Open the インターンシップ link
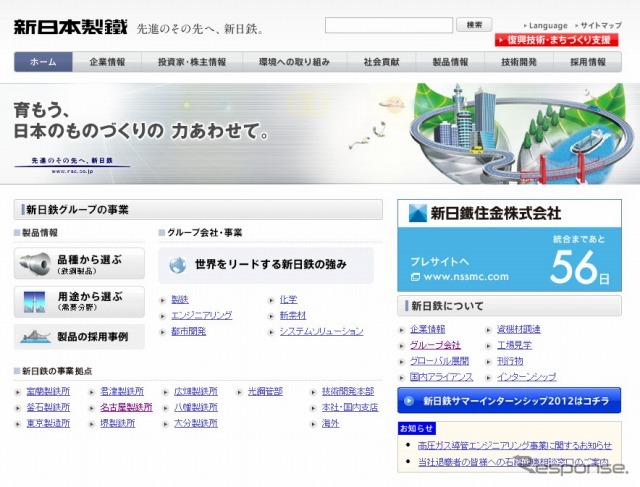This screenshot has height=487, width=640. (527, 377)
